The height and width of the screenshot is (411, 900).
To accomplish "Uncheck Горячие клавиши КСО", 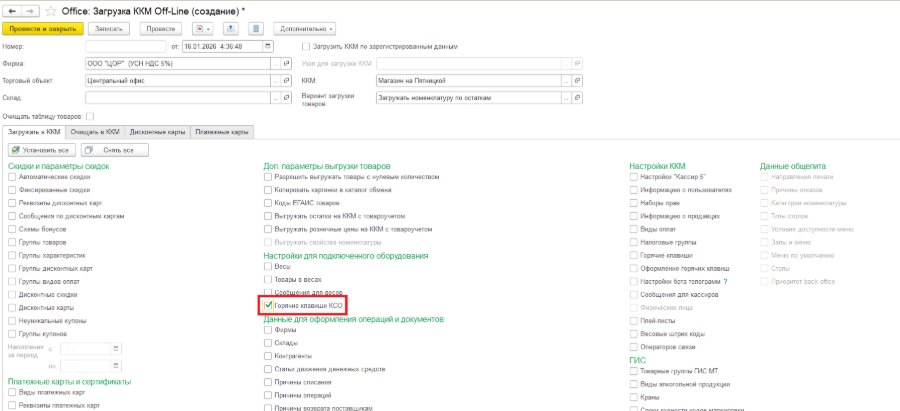I will click(x=268, y=306).
